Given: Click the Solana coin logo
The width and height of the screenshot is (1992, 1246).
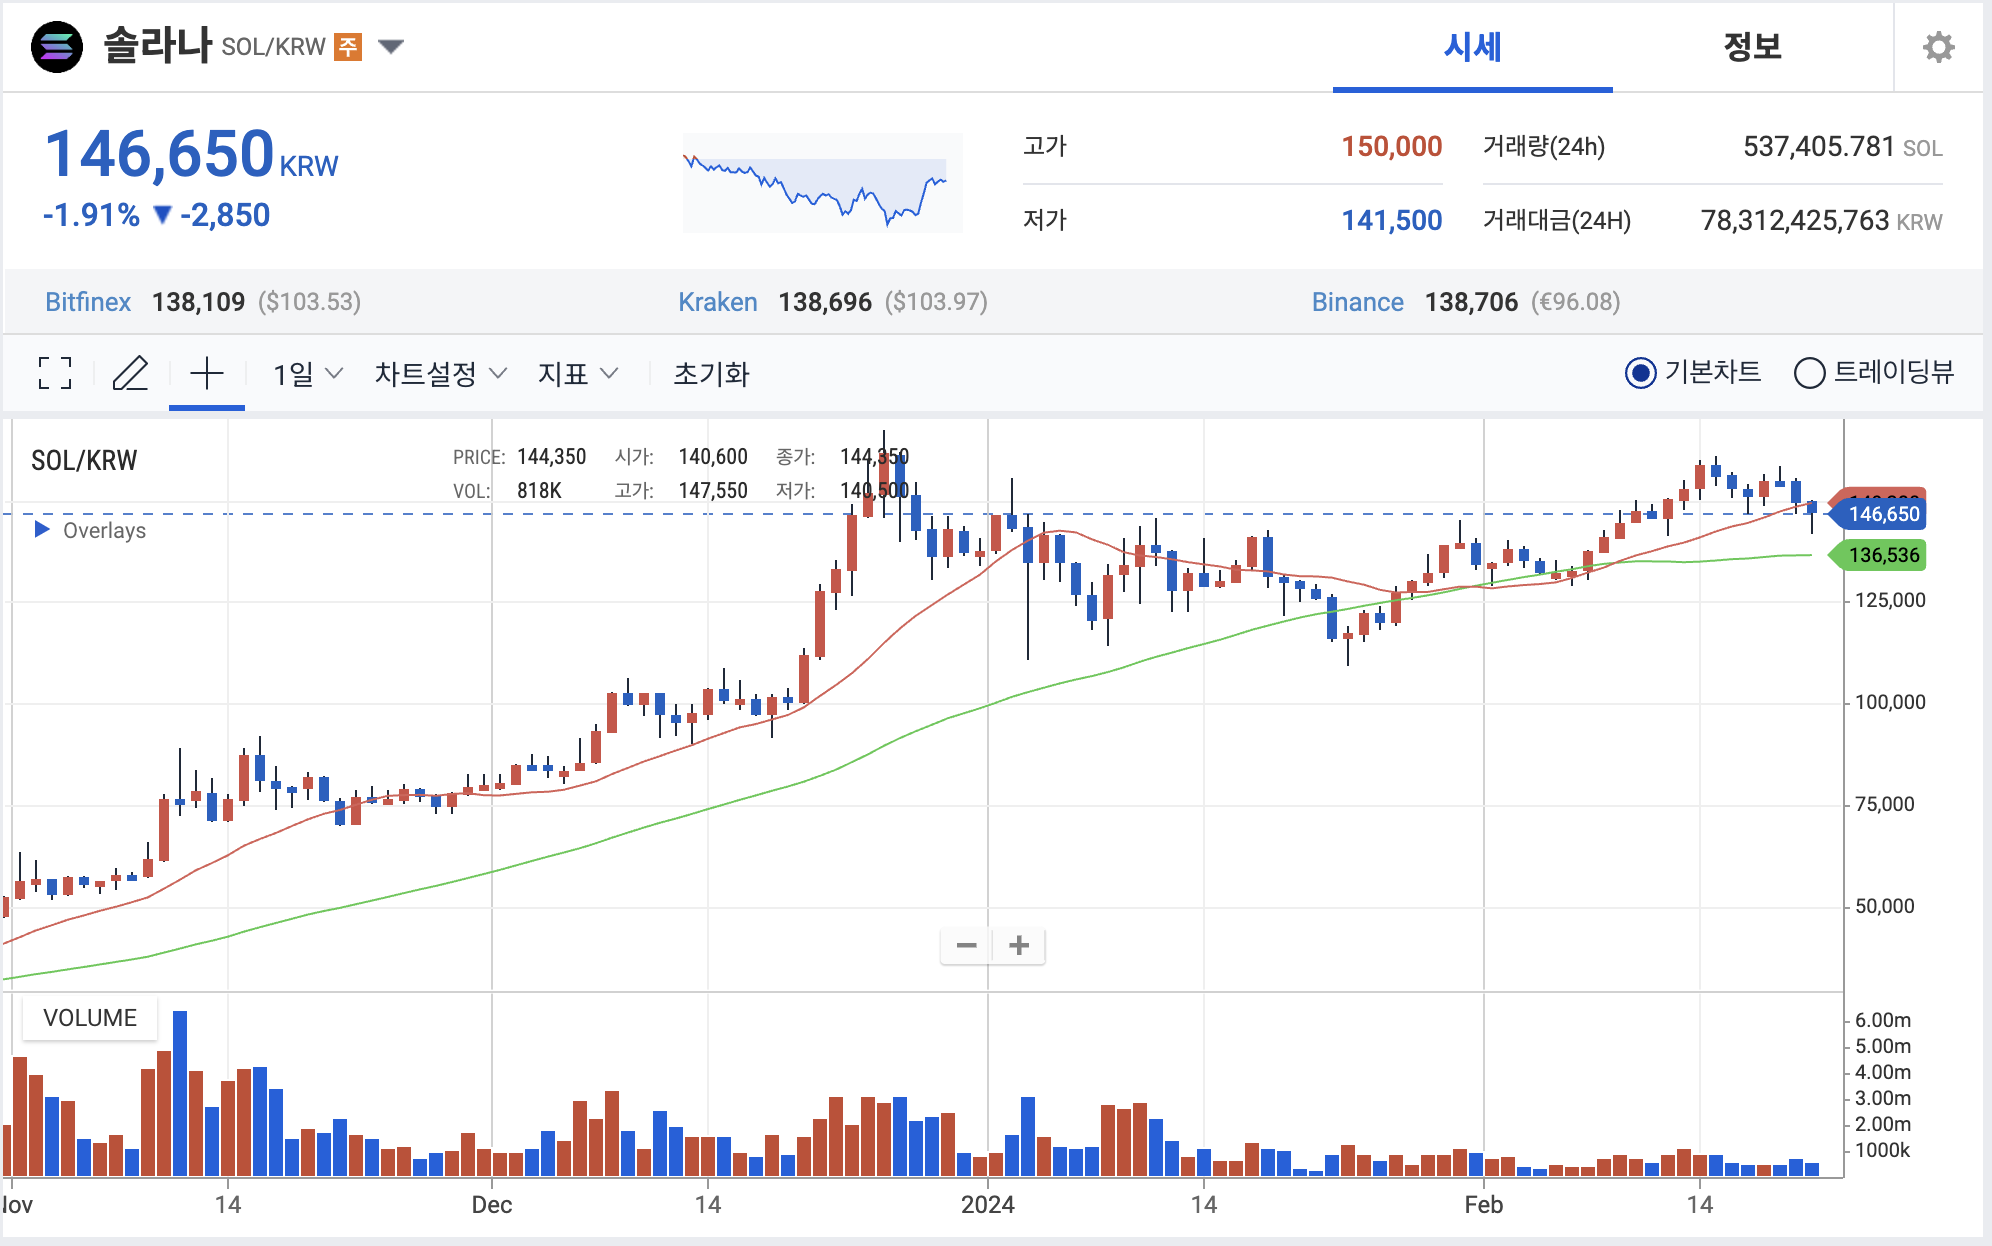Looking at the screenshot, I should (x=57, y=47).
